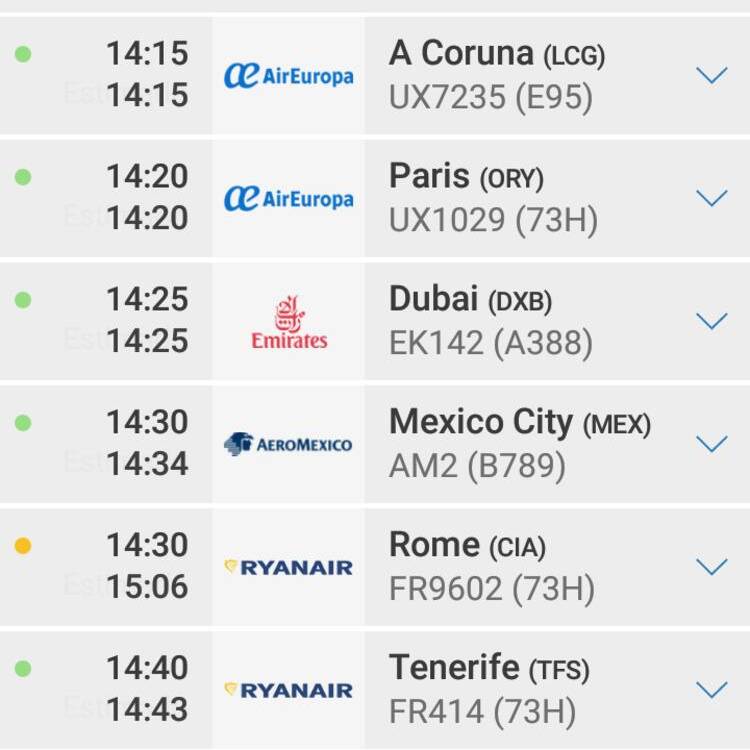Open the Tenerife (TFS) destination
750x750 pixels.
pos(489,668)
